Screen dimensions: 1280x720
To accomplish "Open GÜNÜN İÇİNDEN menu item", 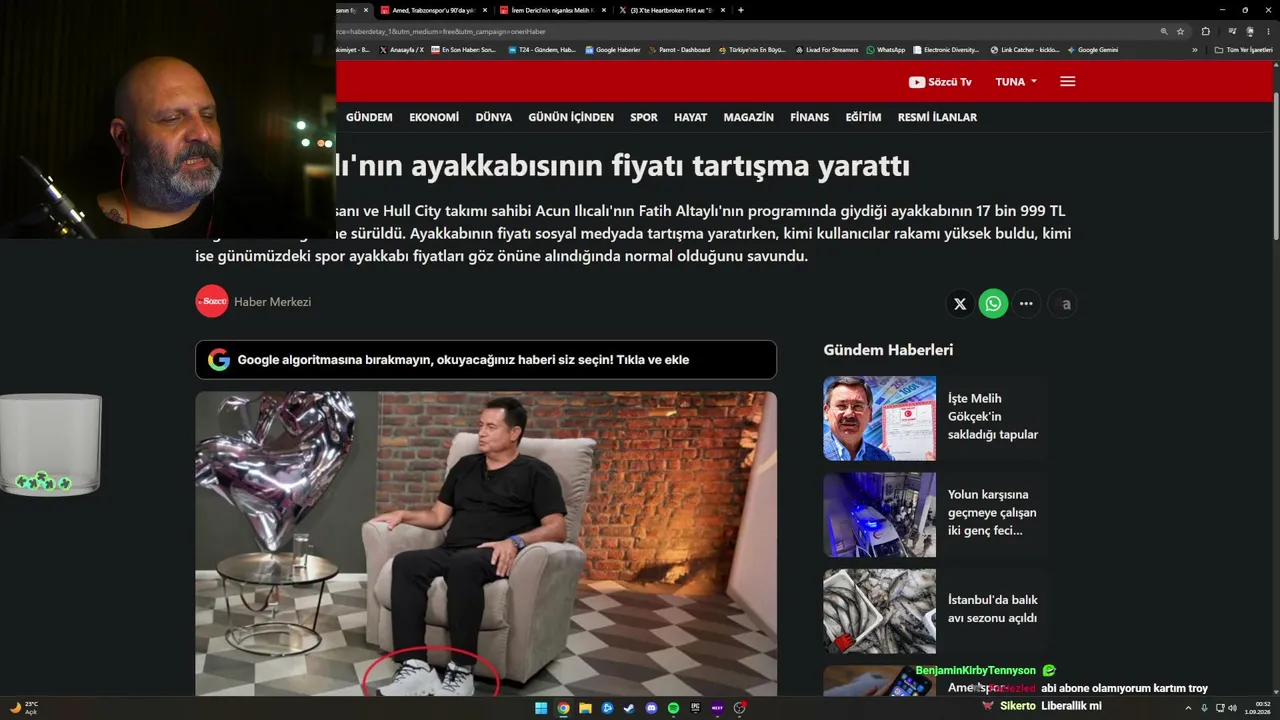I will click(x=571, y=117).
